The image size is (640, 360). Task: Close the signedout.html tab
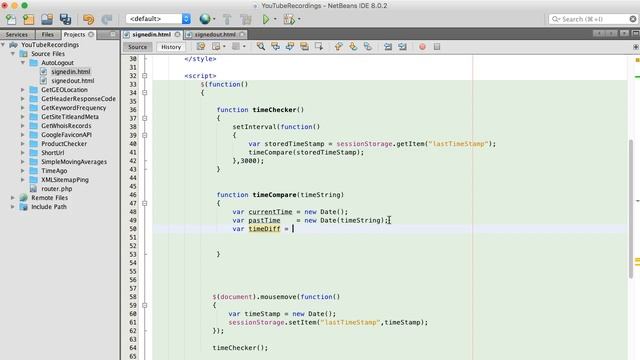coord(242,35)
